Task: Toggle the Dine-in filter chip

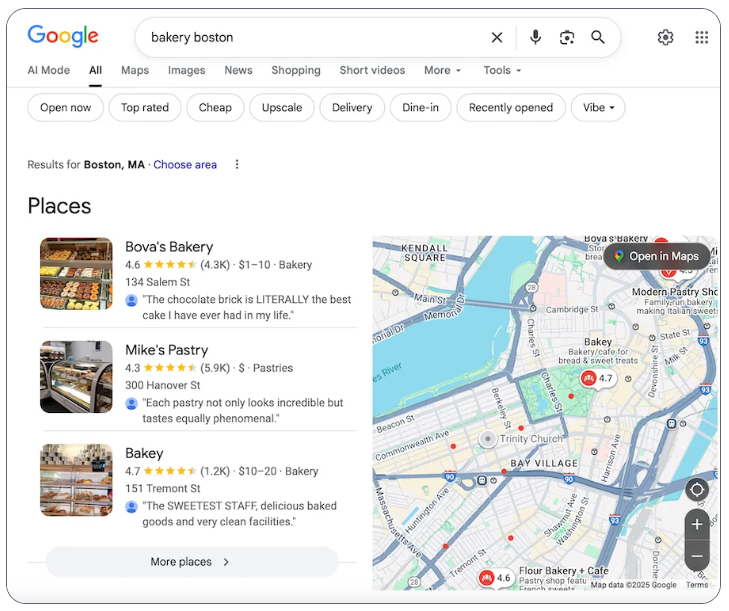Action: tap(420, 108)
